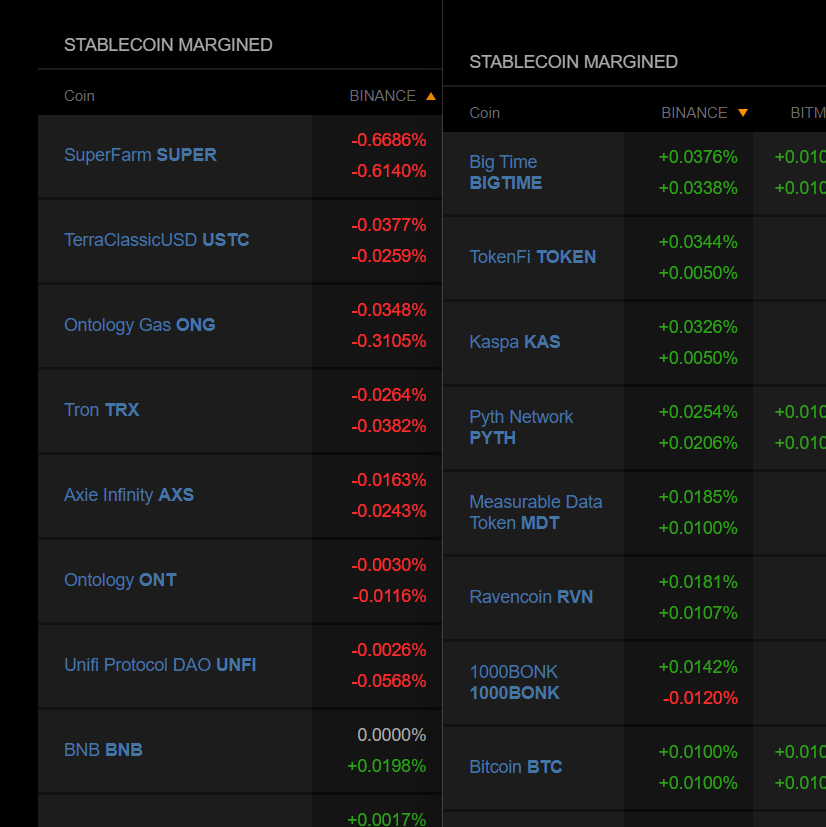Click SUPER rate -0.6140%
The width and height of the screenshot is (826, 827).
click(x=389, y=171)
